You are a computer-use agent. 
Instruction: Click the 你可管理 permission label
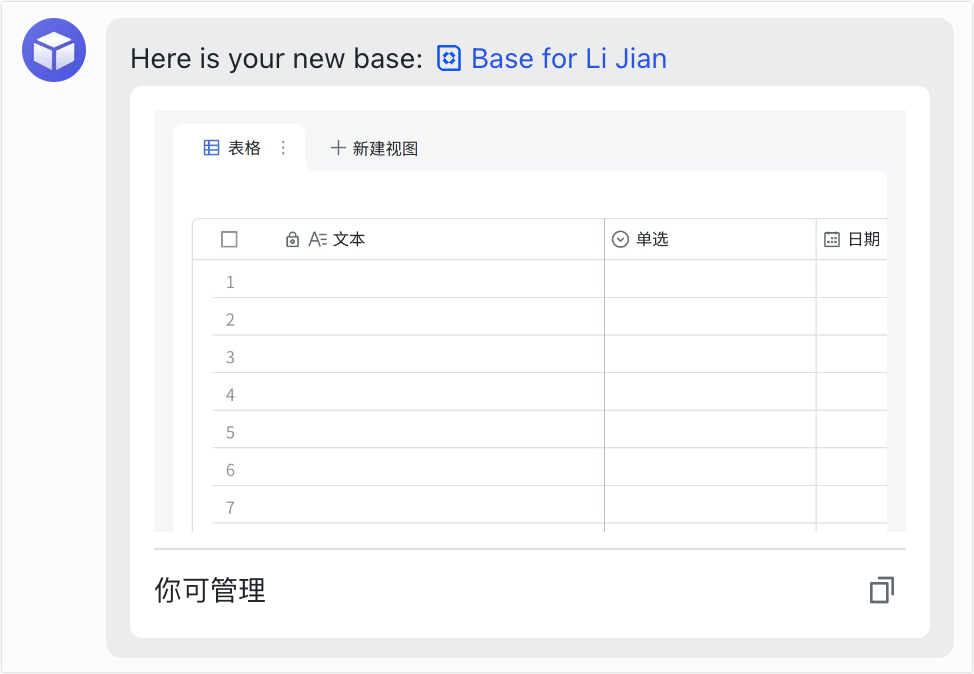pyautogui.click(x=210, y=590)
